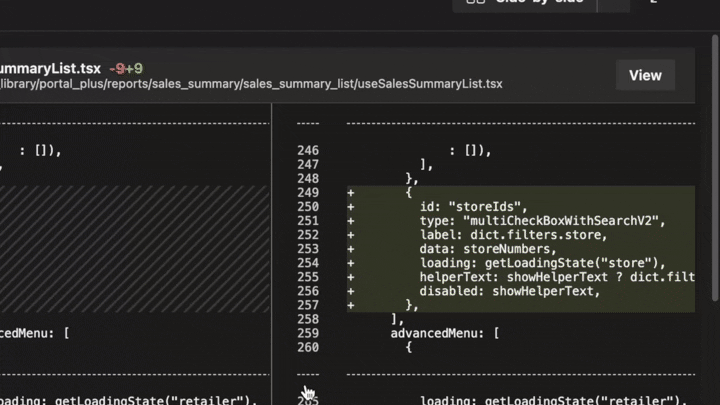Click line number 251 in the gutter
This screenshot has height=405, width=720.
click(308, 221)
